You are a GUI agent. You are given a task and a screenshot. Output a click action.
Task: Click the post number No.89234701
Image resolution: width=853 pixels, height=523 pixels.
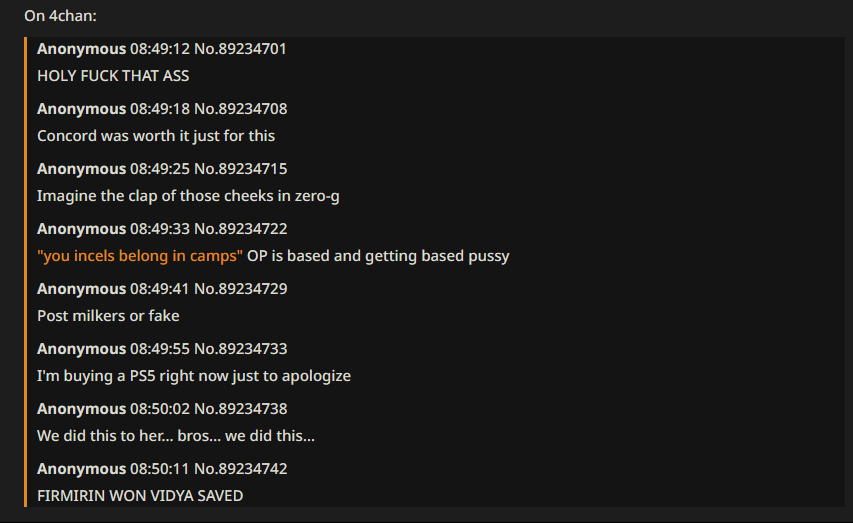point(240,49)
